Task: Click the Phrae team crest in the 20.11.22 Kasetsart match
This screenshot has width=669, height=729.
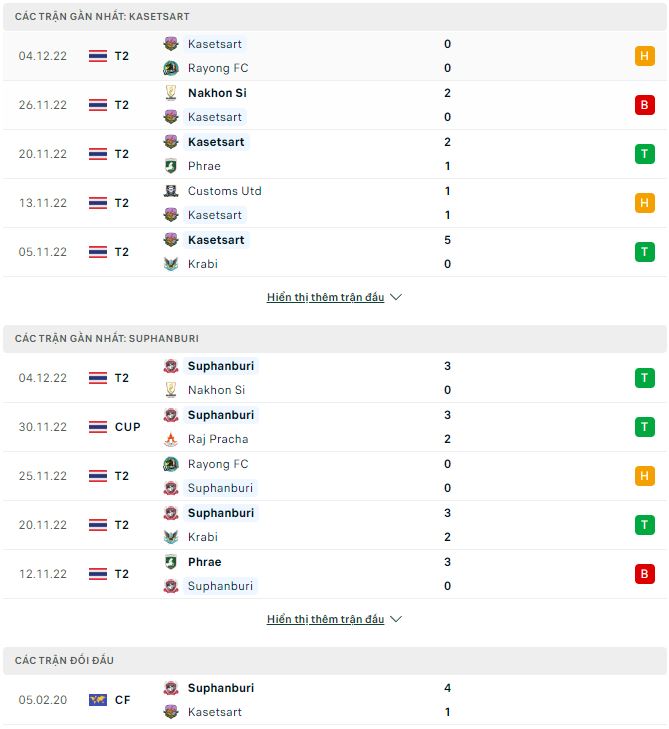Action: tap(171, 166)
